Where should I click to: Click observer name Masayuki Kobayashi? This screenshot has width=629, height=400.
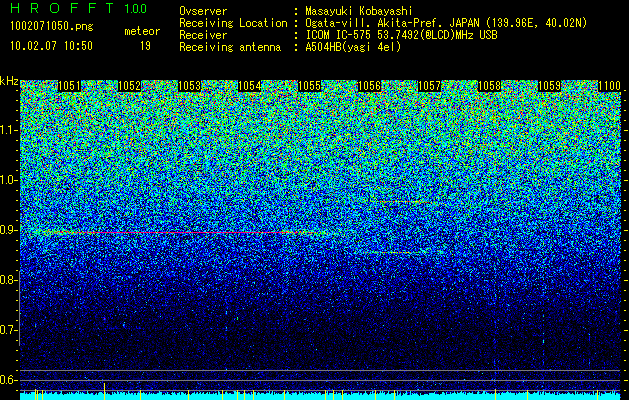[x=358, y=11]
